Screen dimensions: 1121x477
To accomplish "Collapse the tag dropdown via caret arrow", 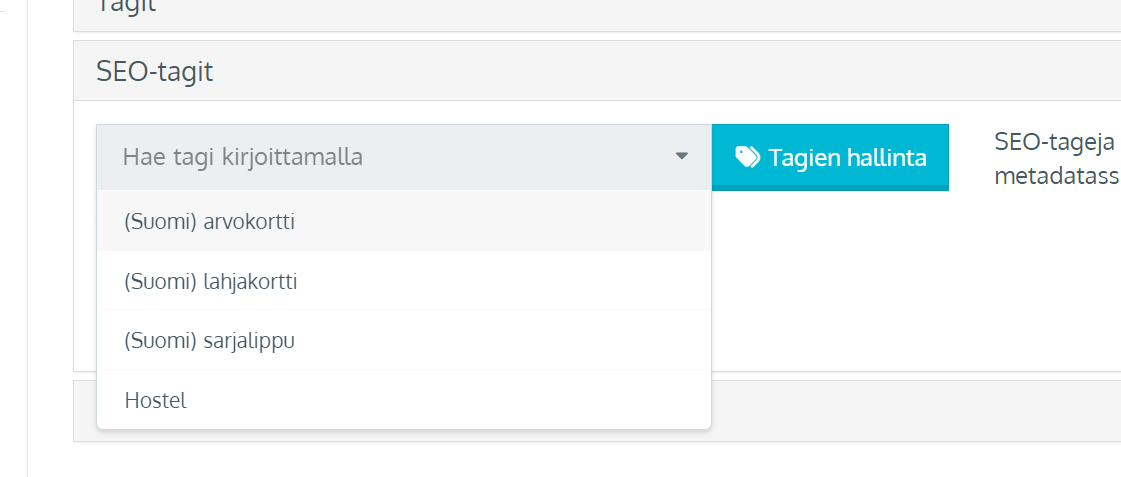I will click(681, 156).
